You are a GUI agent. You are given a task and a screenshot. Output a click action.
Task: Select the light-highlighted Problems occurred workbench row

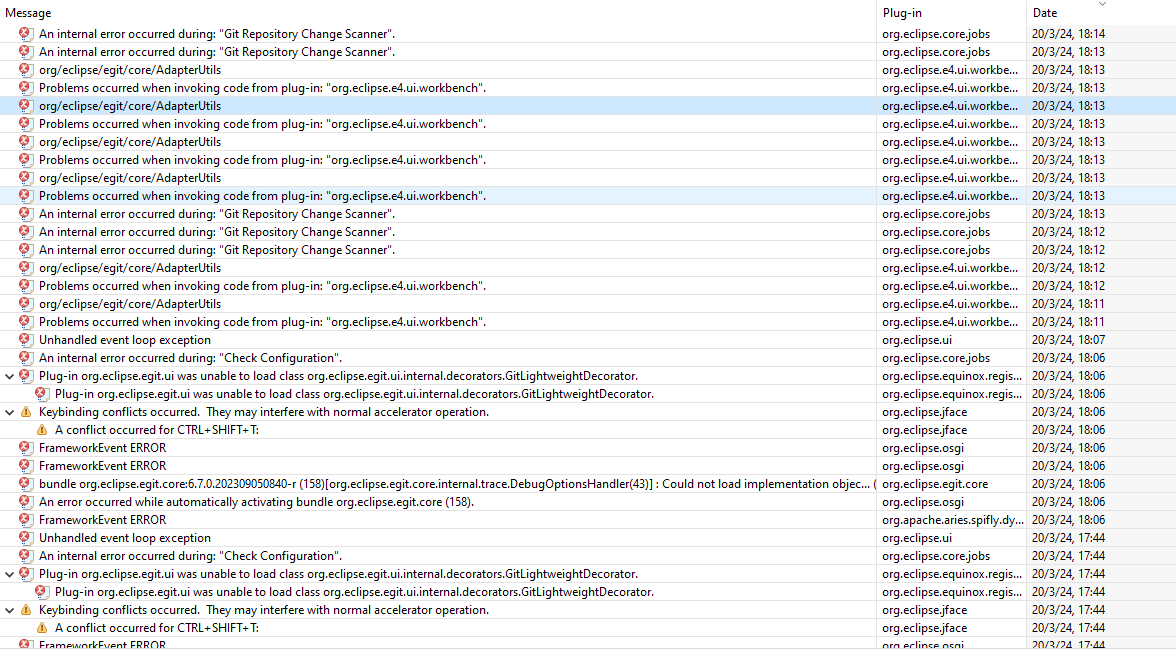point(588,196)
